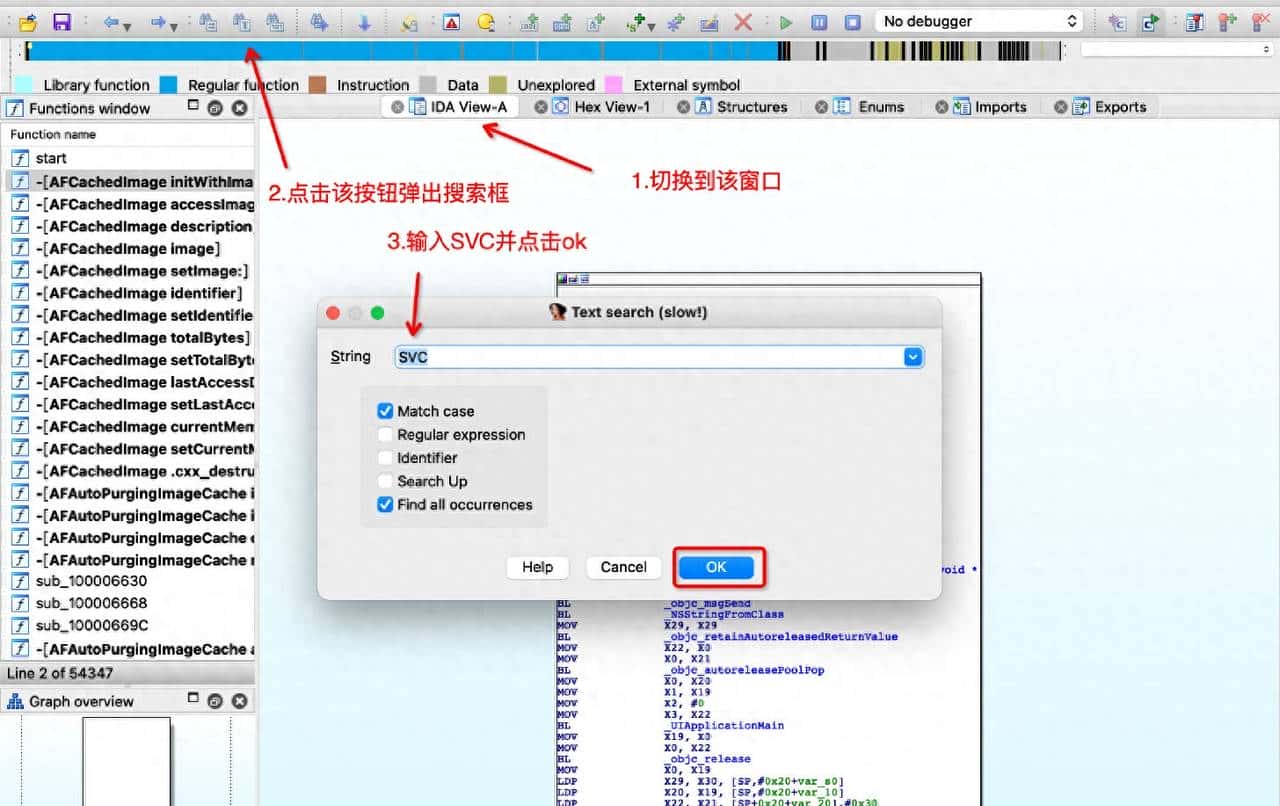This screenshot has height=806, width=1280.
Task: Click the Function name column header
Action: 128,134
